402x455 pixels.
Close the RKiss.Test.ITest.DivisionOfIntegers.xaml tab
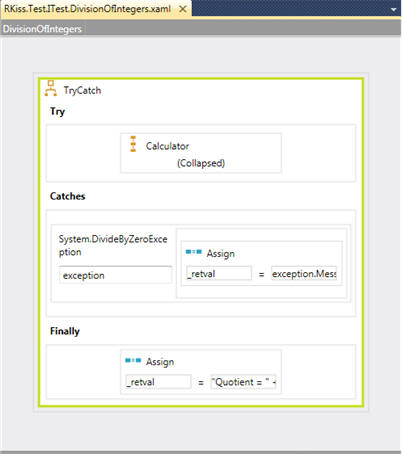[183, 9]
